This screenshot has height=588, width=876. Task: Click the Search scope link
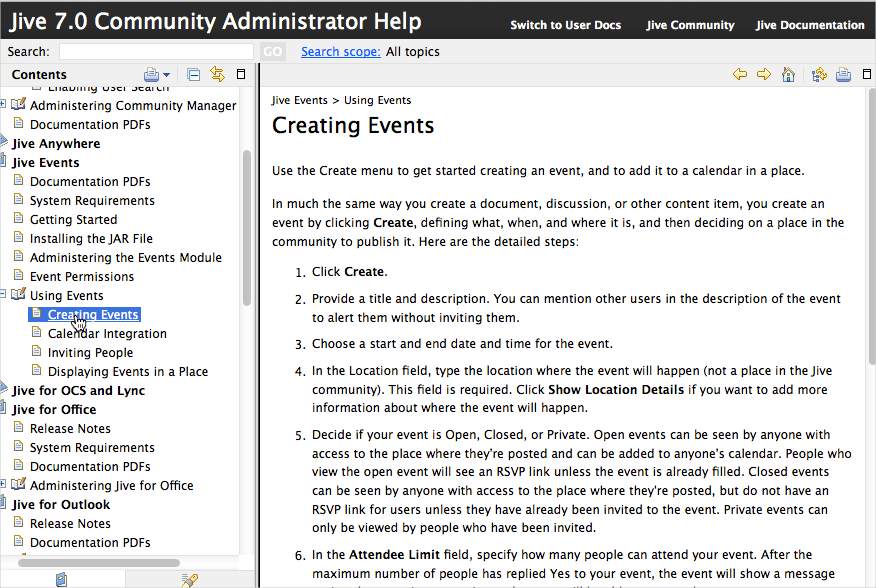coord(341,52)
